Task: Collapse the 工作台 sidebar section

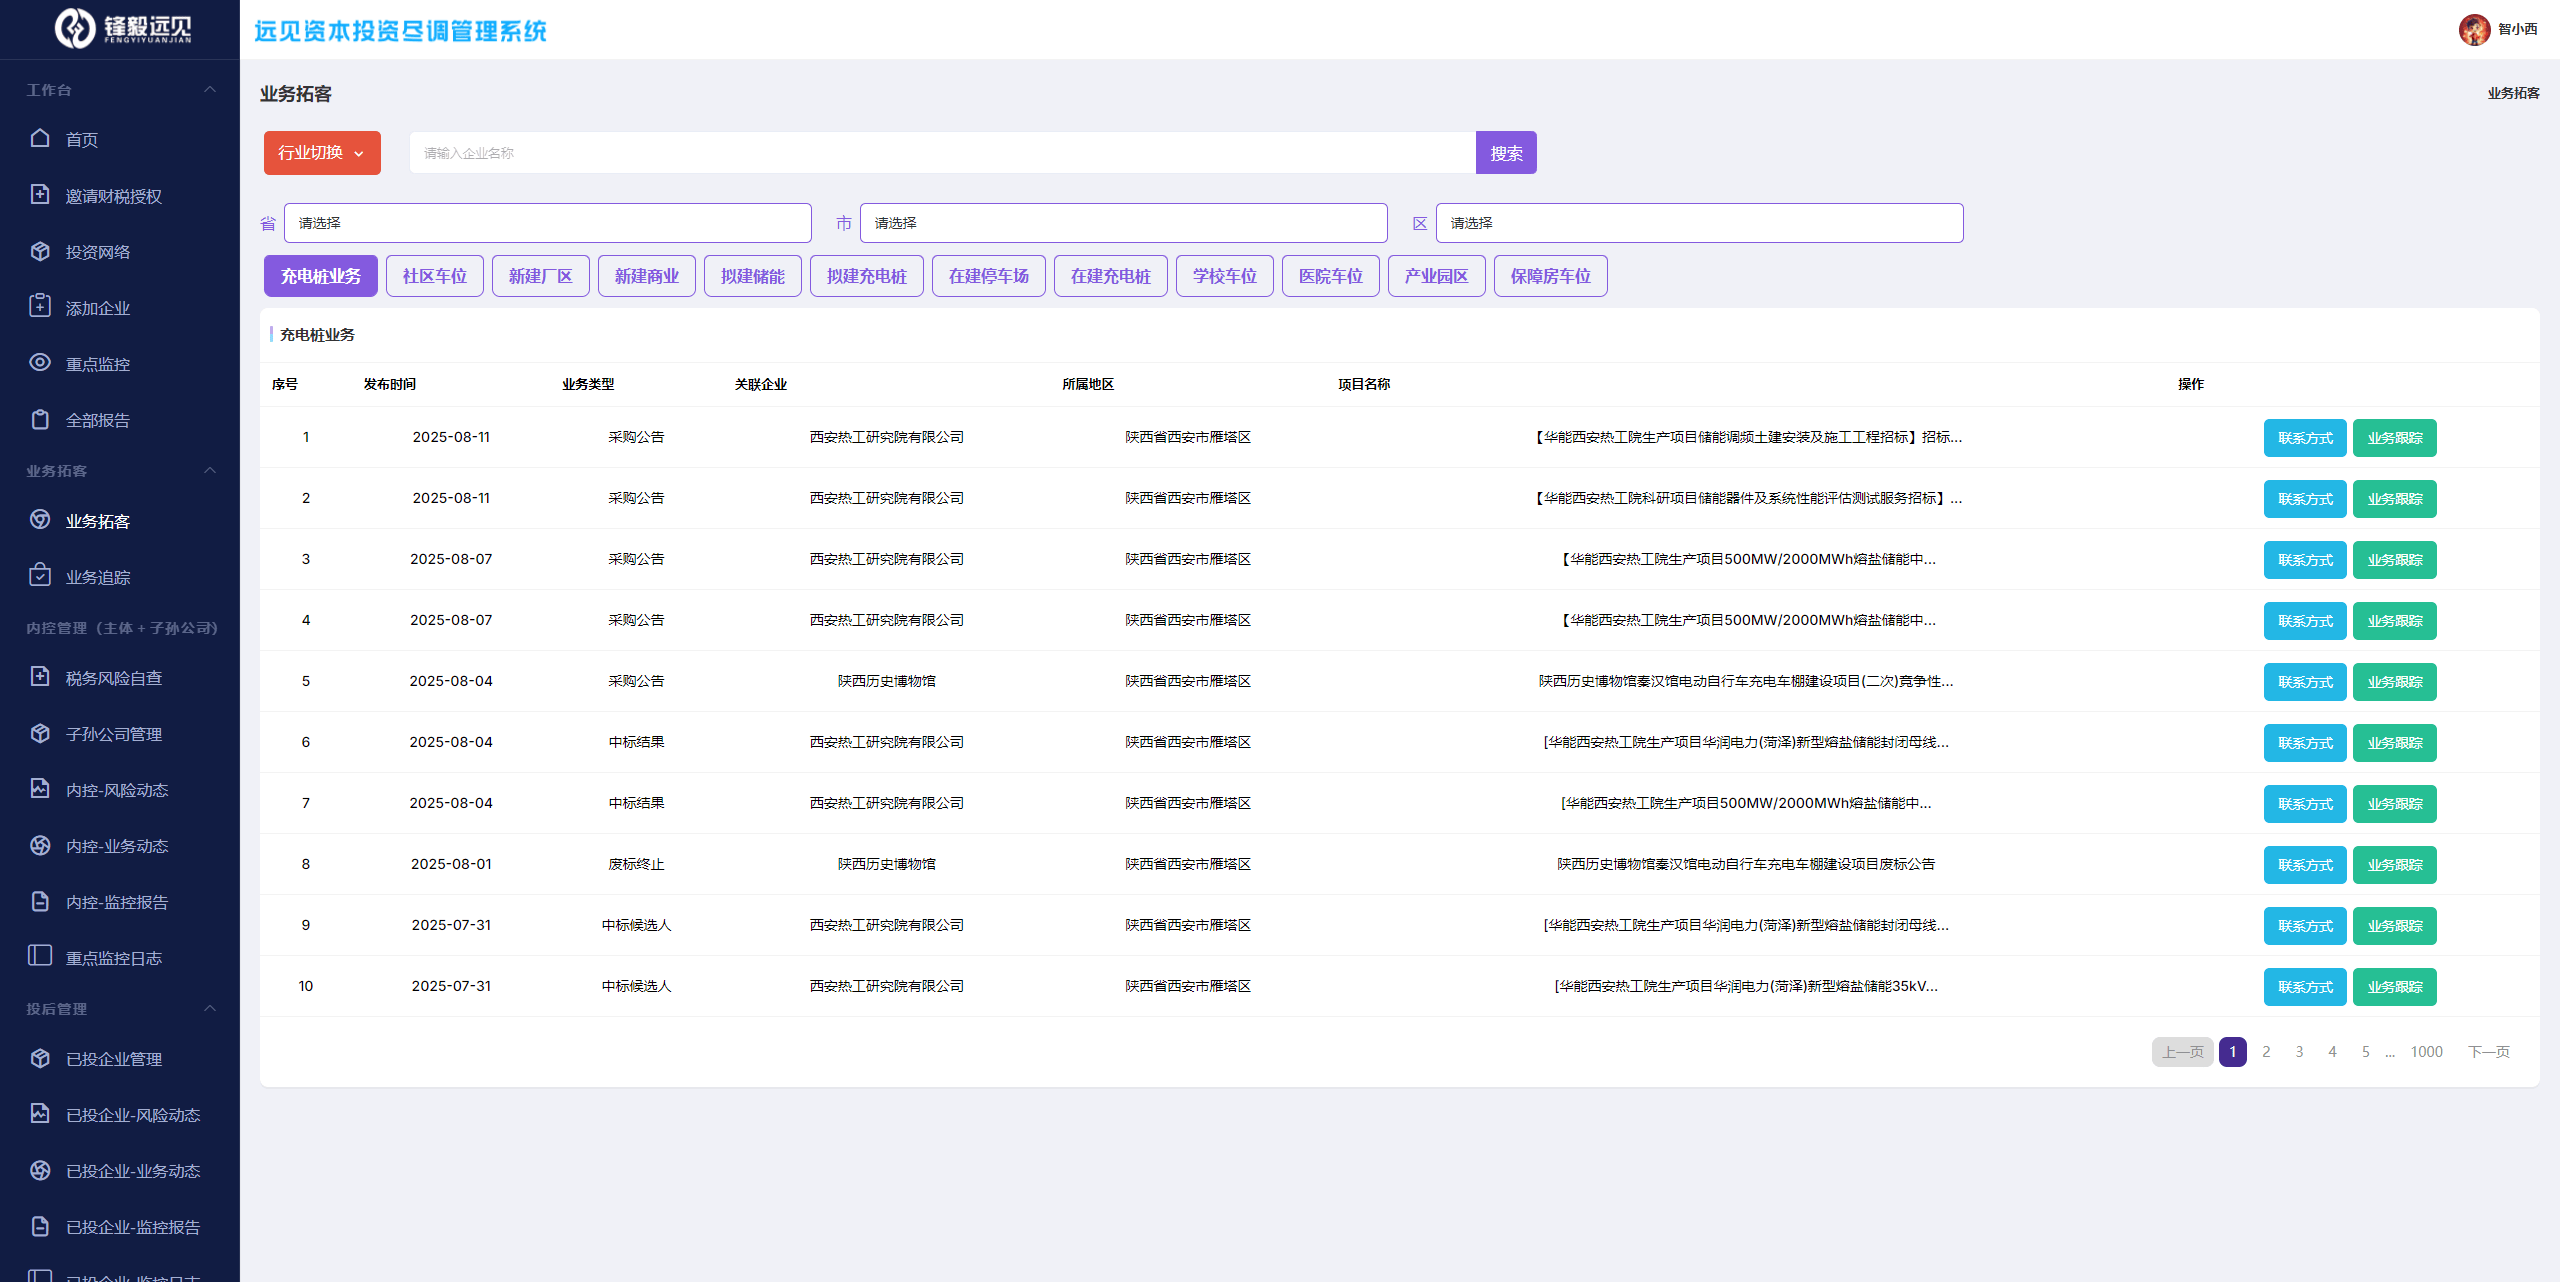Action: coord(210,90)
